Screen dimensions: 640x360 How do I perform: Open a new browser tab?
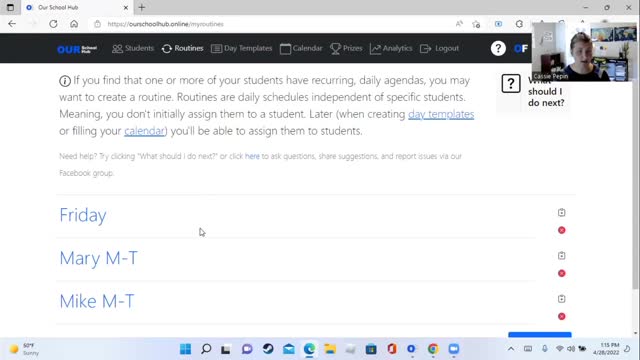click(x=142, y=7)
